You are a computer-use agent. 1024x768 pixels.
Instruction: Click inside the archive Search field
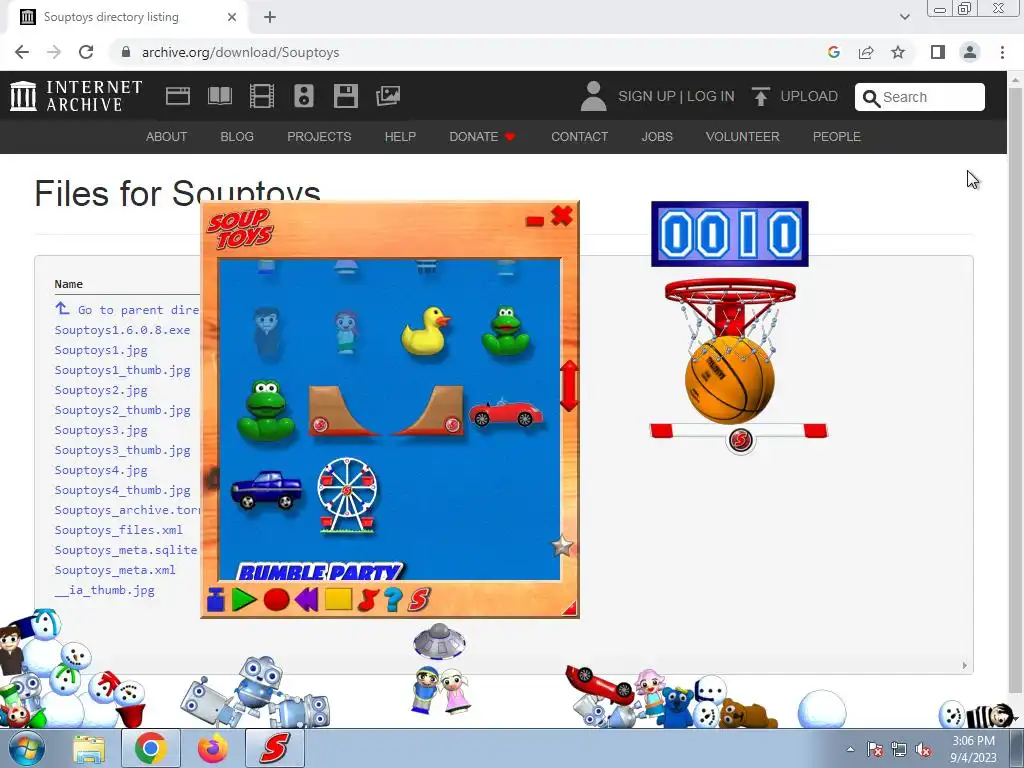pos(920,97)
